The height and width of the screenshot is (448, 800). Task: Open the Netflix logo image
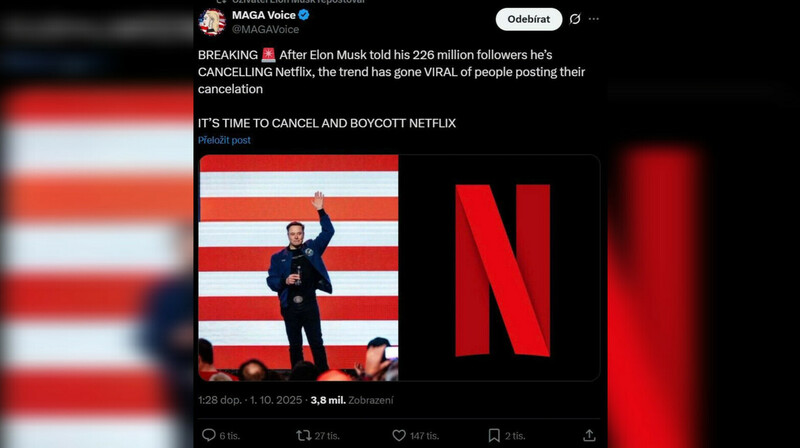(500, 267)
